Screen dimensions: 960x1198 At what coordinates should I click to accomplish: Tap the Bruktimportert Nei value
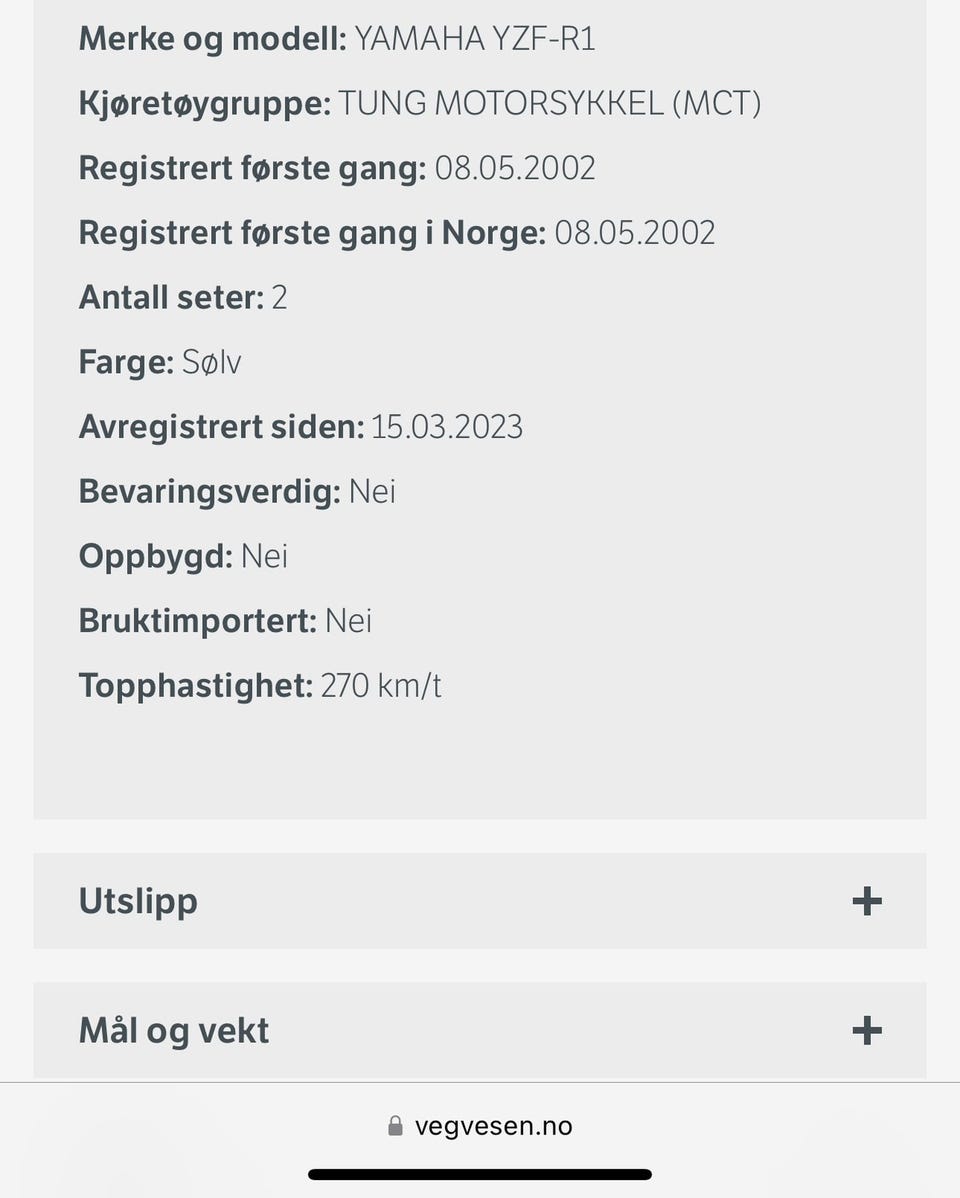(348, 621)
